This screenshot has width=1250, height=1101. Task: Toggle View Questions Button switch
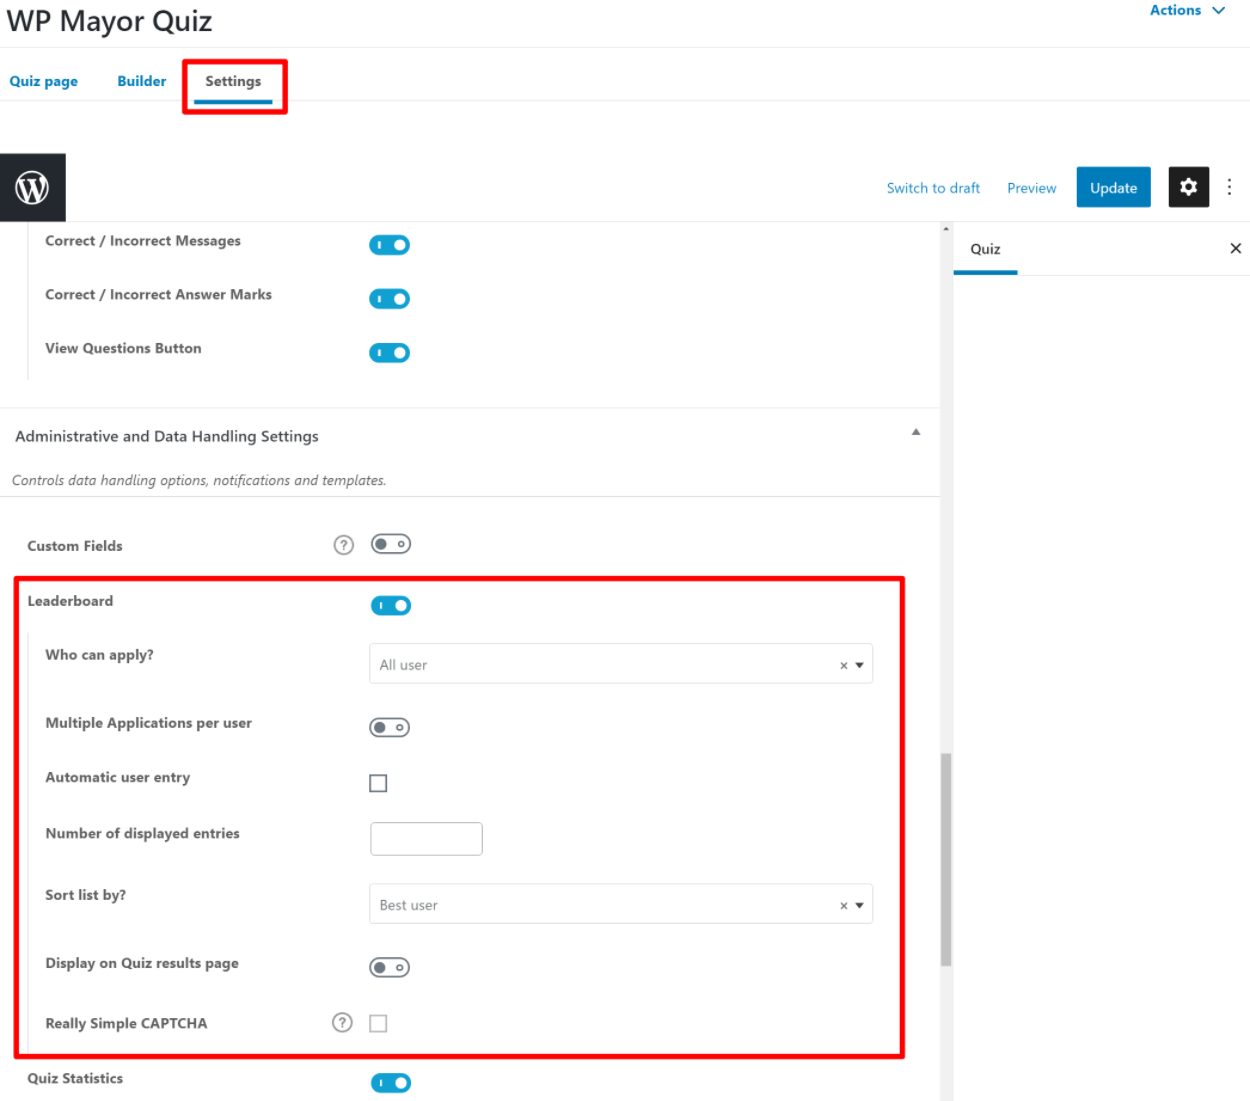[390, 352]
